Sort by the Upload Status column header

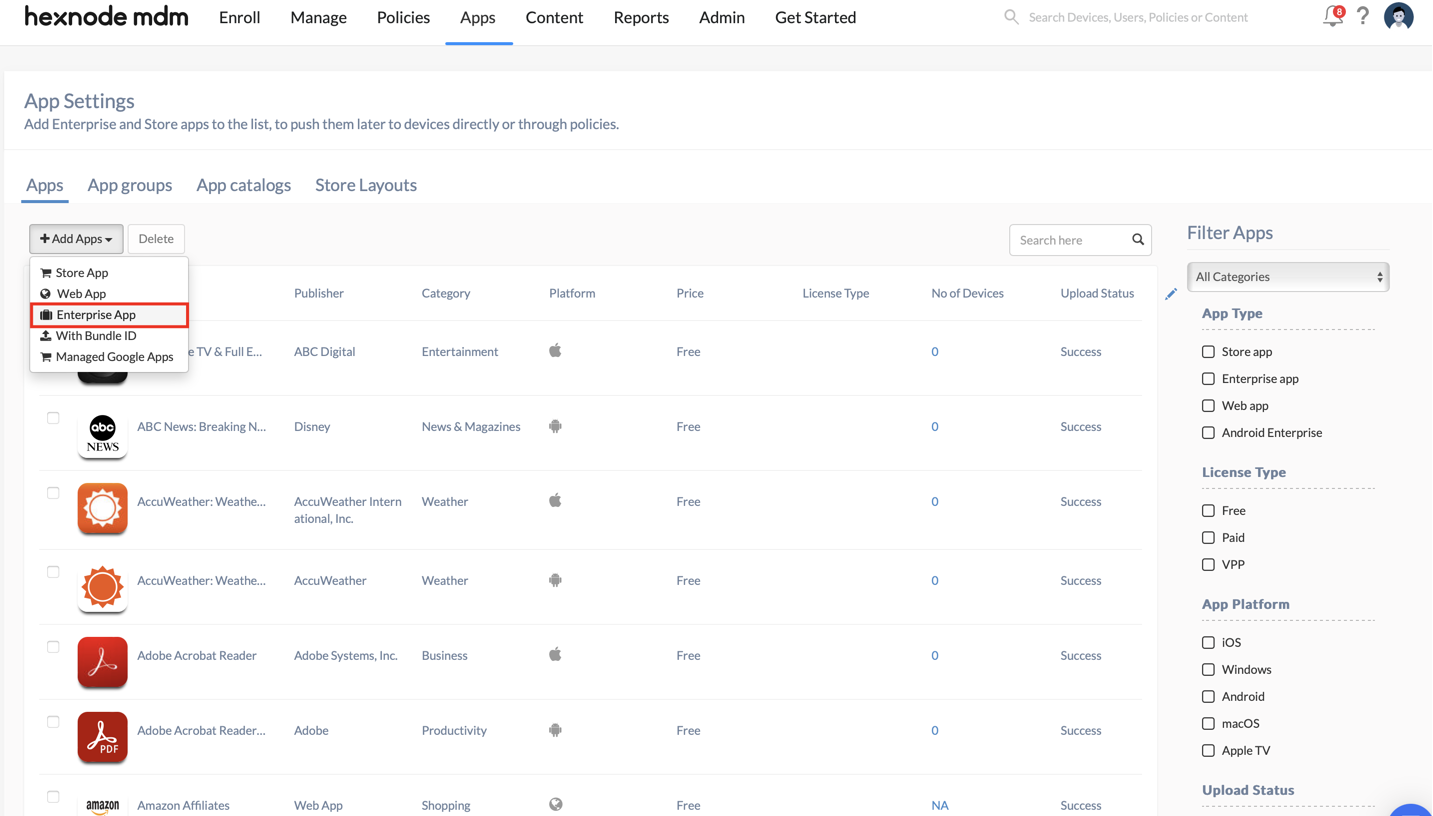click(x=1097, y=293)
